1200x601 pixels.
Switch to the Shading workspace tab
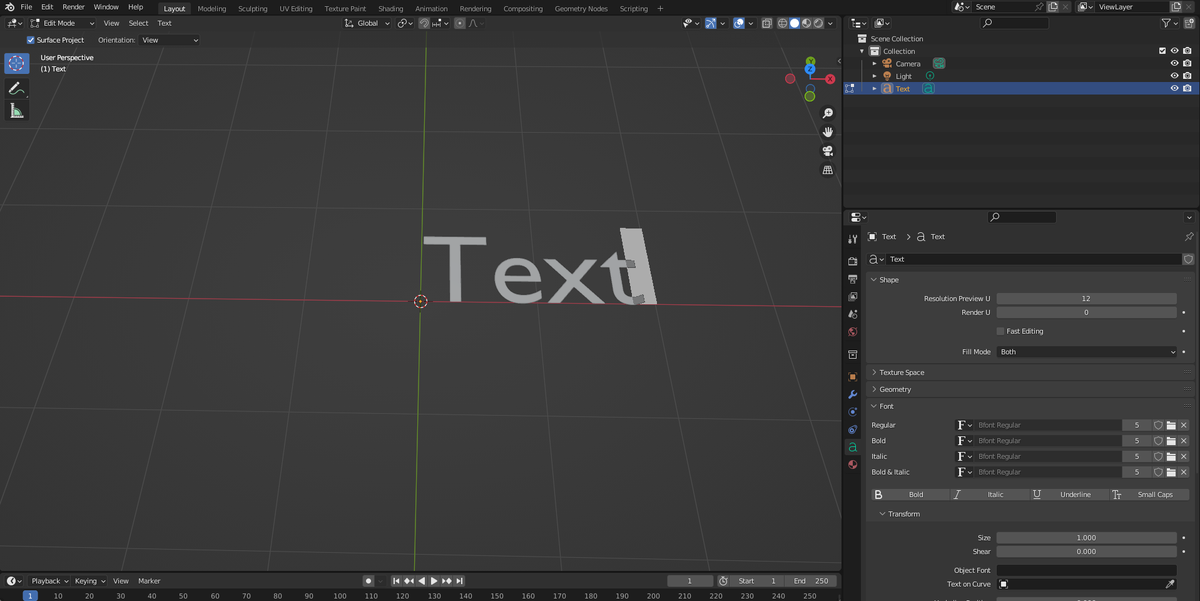point(390,8)
